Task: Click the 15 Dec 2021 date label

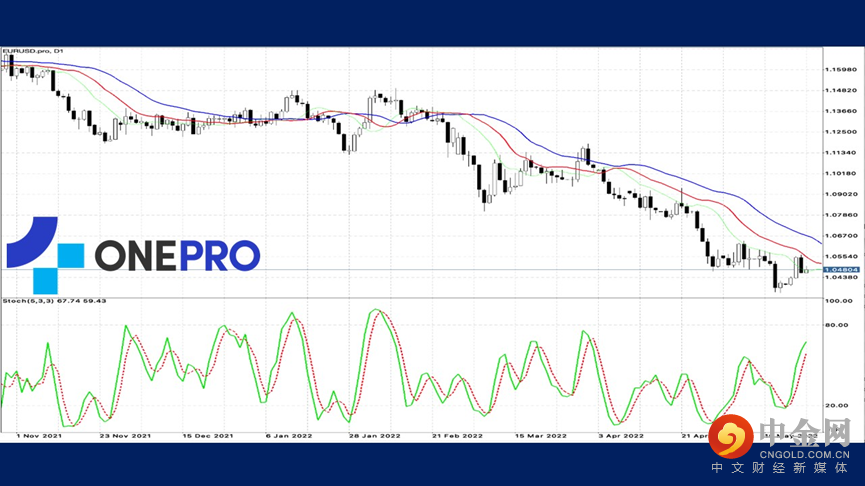Action: click(208, 436)
